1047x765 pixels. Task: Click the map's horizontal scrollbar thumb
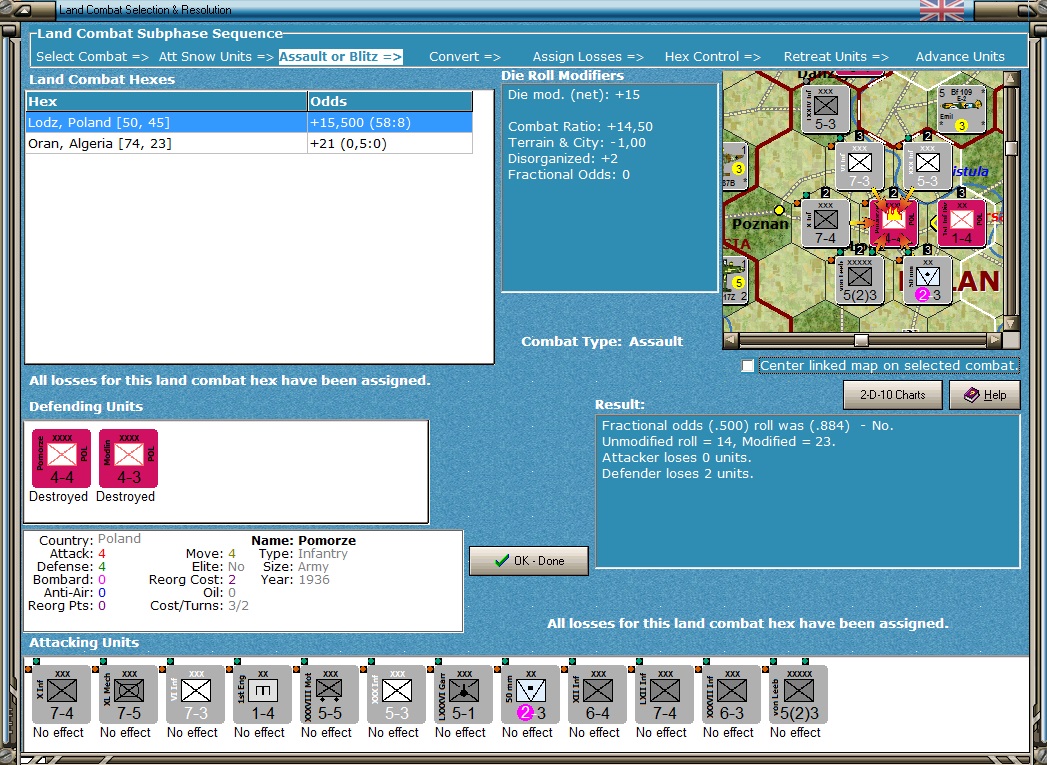[861, 340]
